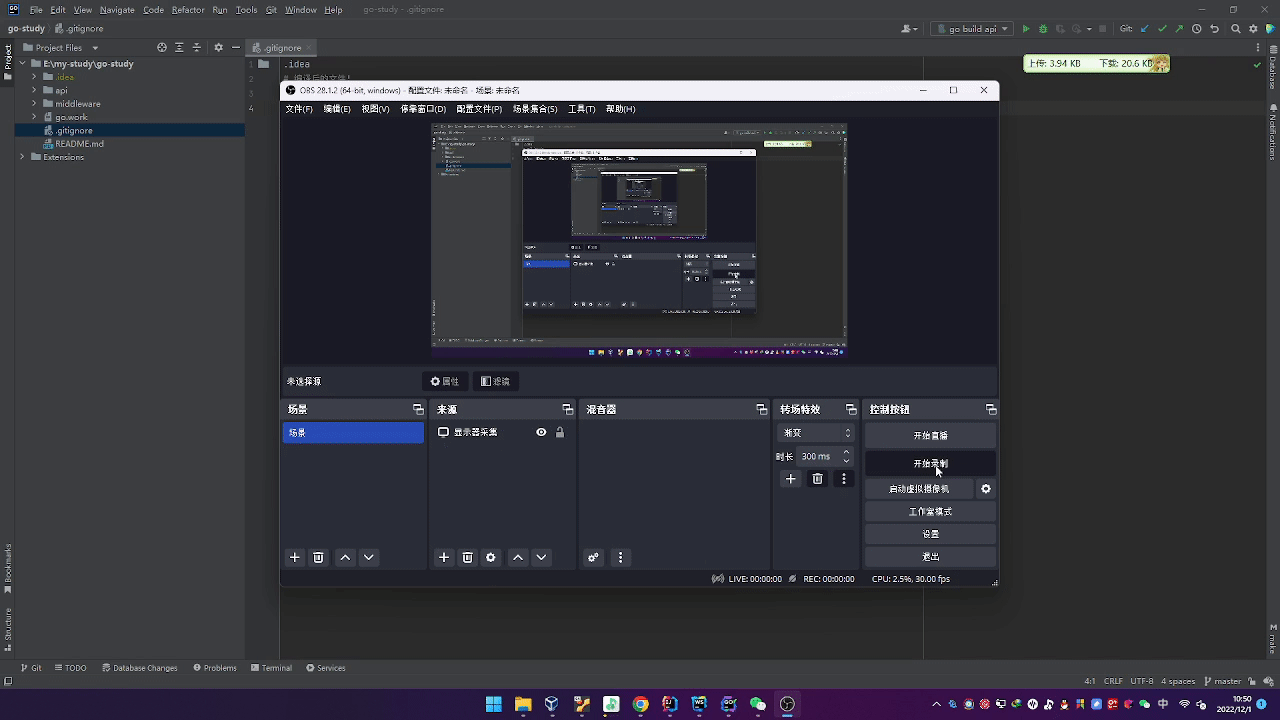1280x720 pixels.
Task: Open source properties gear in 来源 panel toolbar
Action: pyautogui.click(x=490, y=557)
